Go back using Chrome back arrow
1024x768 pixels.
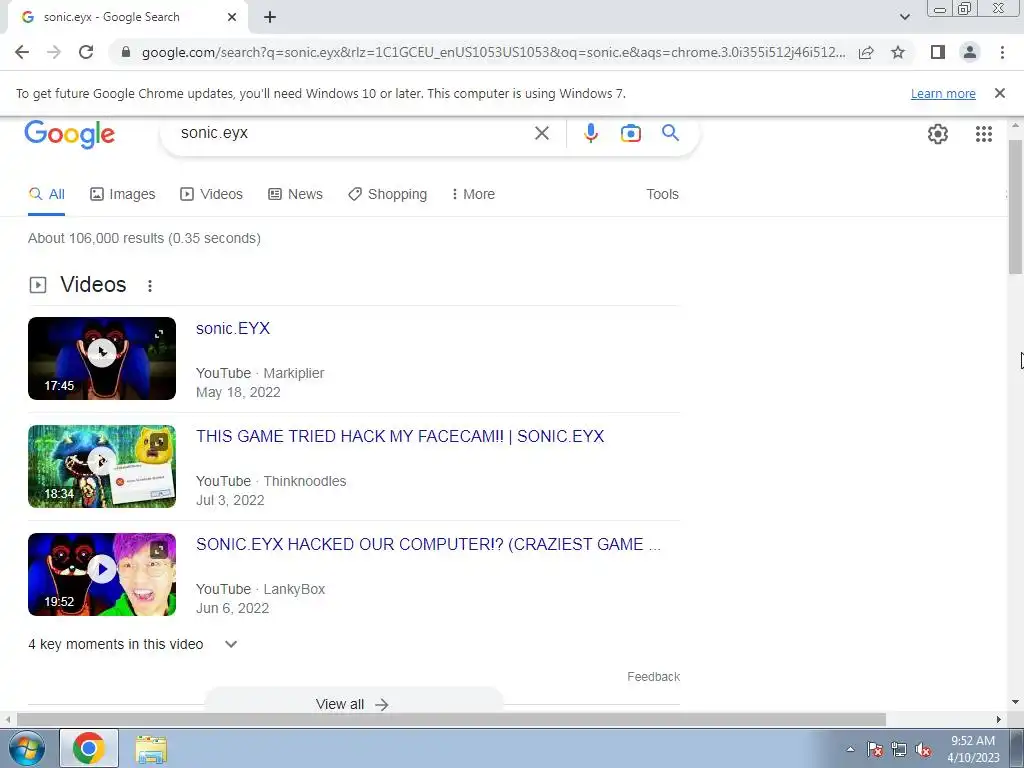coord(22,52)
